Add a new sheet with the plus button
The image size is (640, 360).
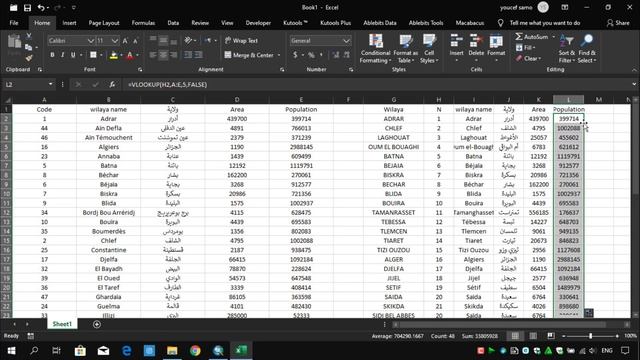point(97,324)
